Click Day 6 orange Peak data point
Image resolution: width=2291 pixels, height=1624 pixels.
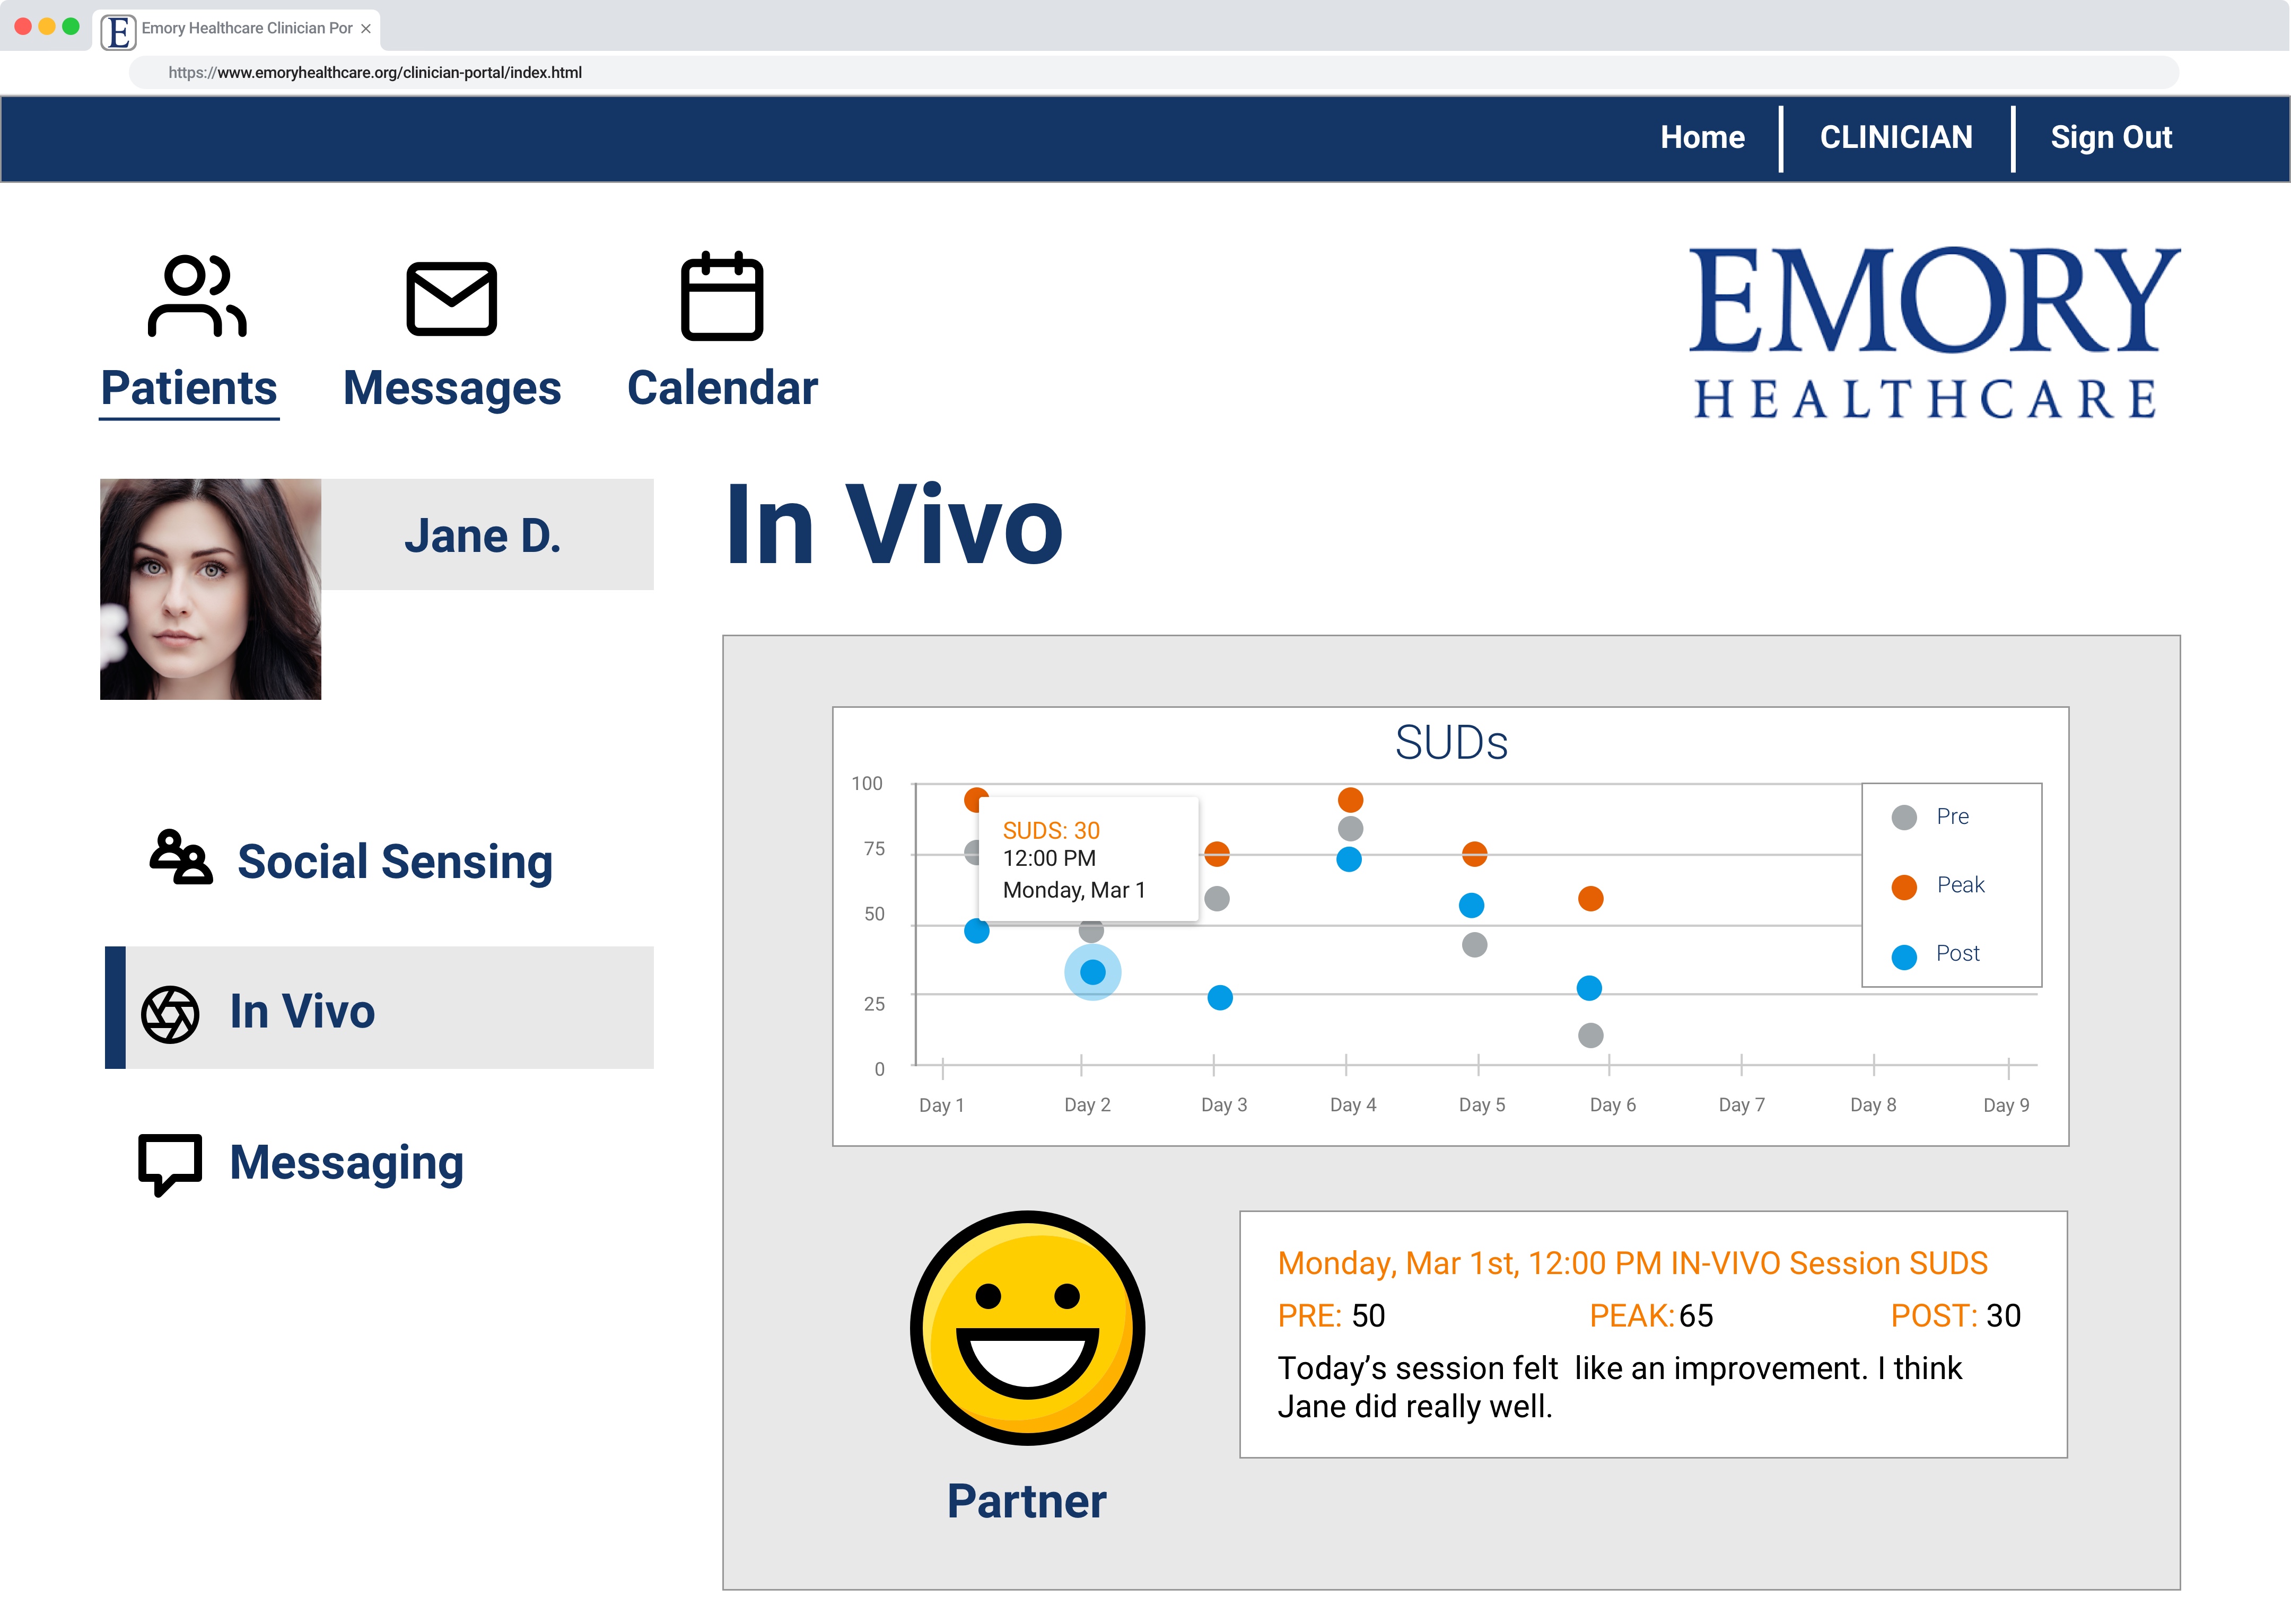tap(1590, 898)
